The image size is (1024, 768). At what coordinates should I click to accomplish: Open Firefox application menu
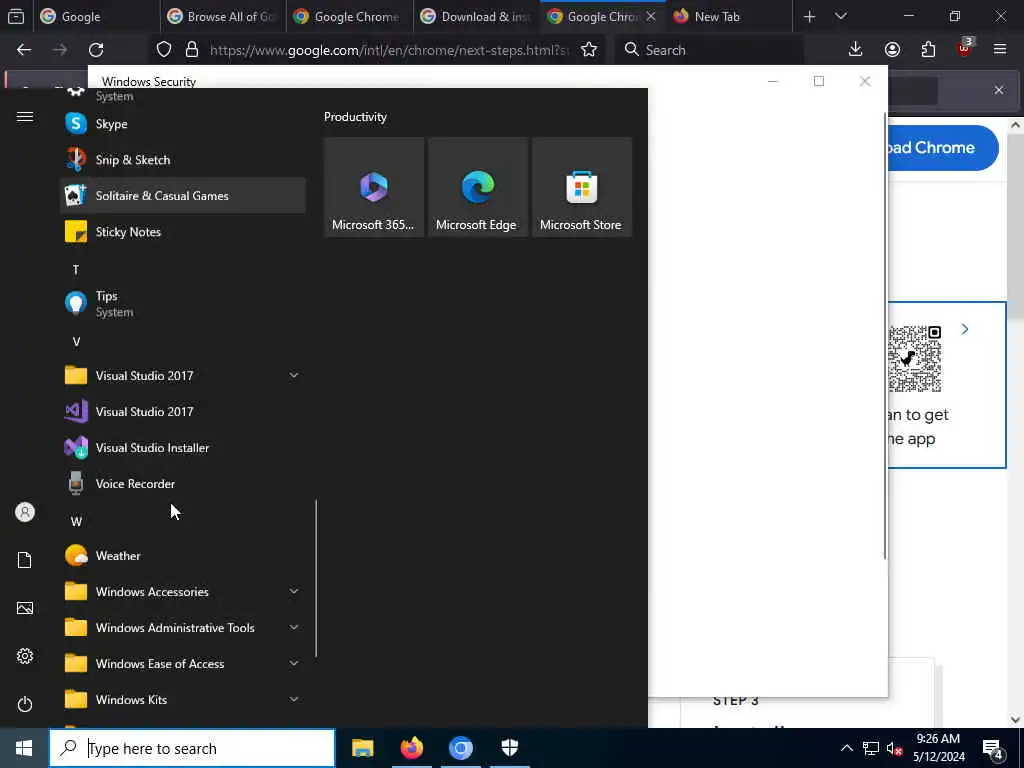1000,50
